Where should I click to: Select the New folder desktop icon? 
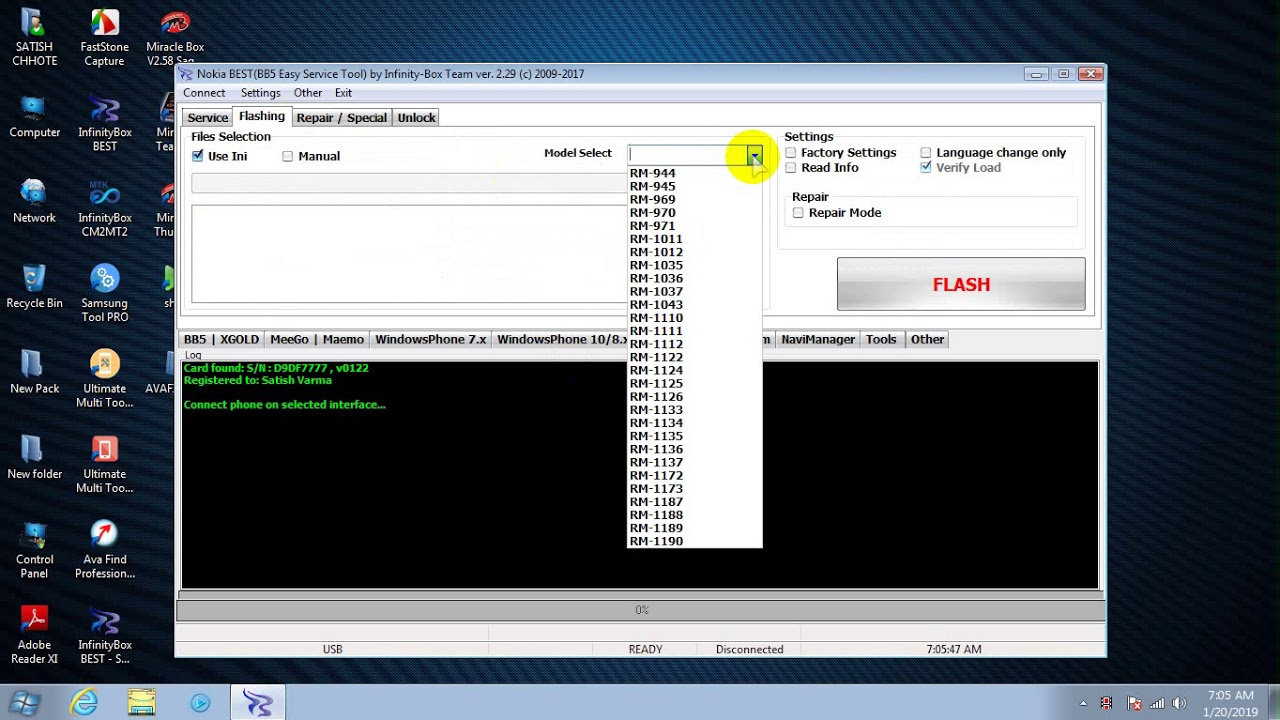pos(34,458)
